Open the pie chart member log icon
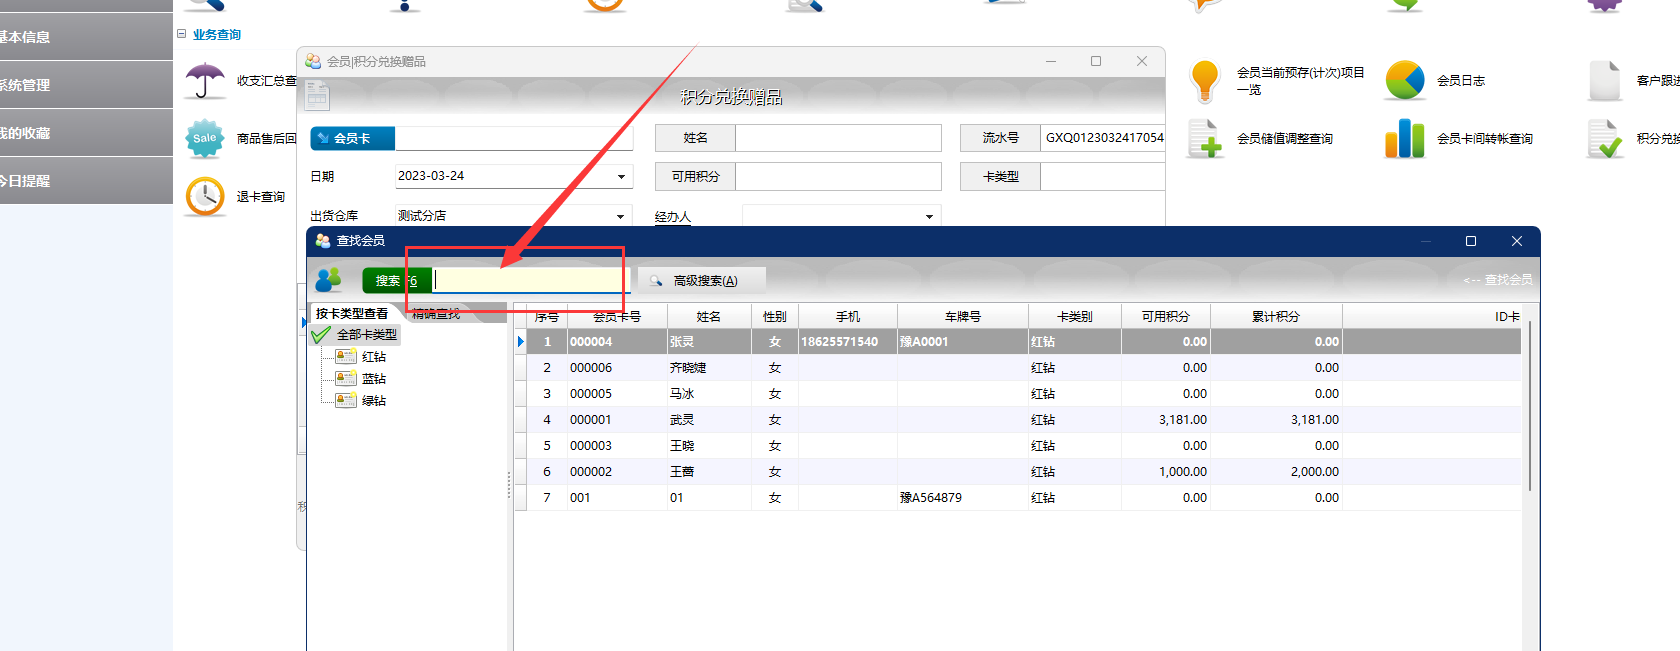Viewport: 1680px width, 651px height. [x=1405, y=81]
